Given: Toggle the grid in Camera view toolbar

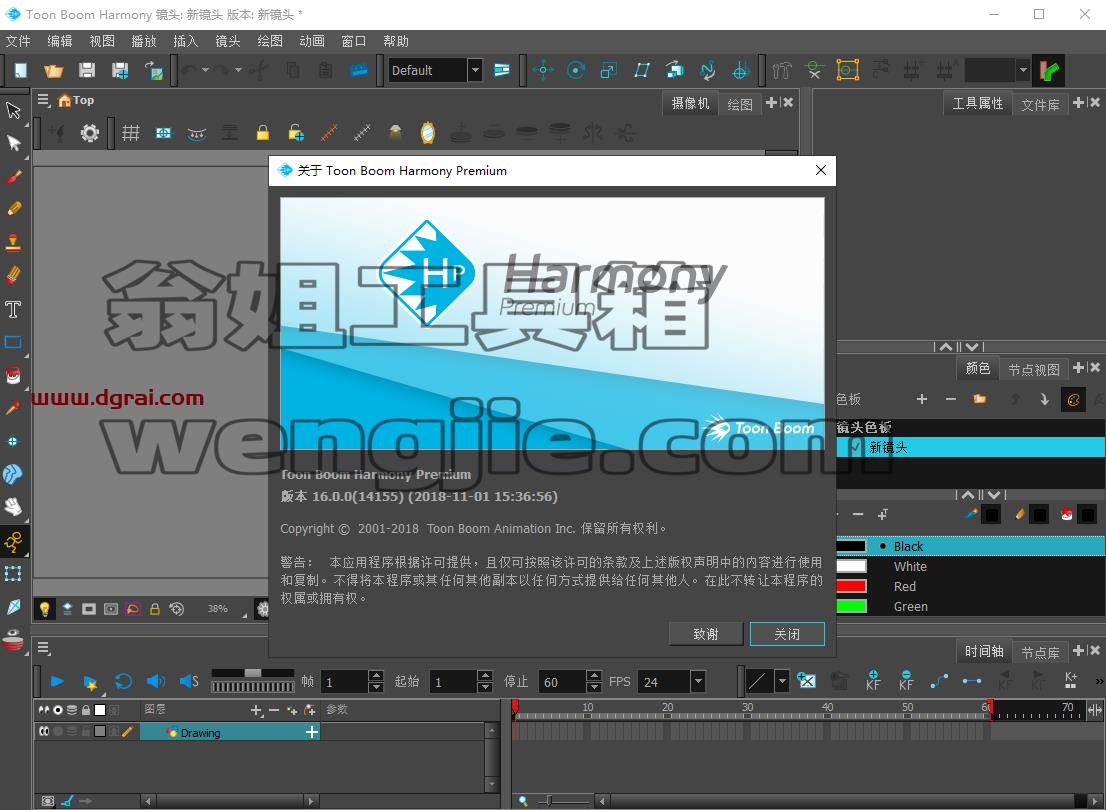Looking at the screenshot, I should tap(130, 133).
